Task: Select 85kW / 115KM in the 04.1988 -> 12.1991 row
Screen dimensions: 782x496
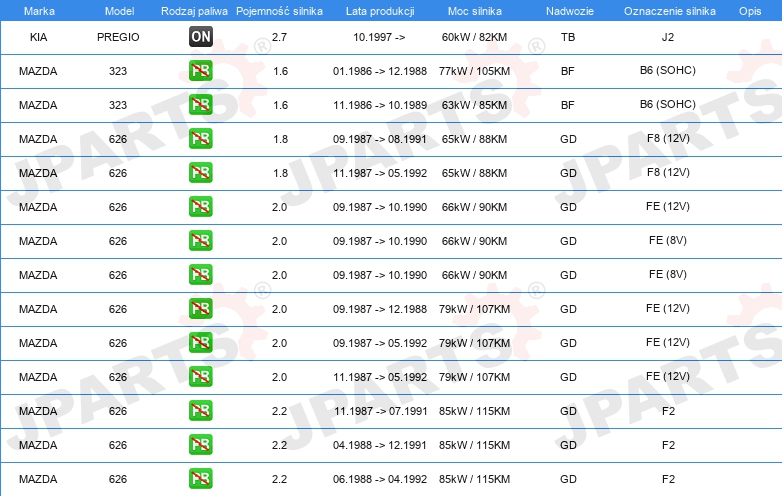Action: (474, 445)
